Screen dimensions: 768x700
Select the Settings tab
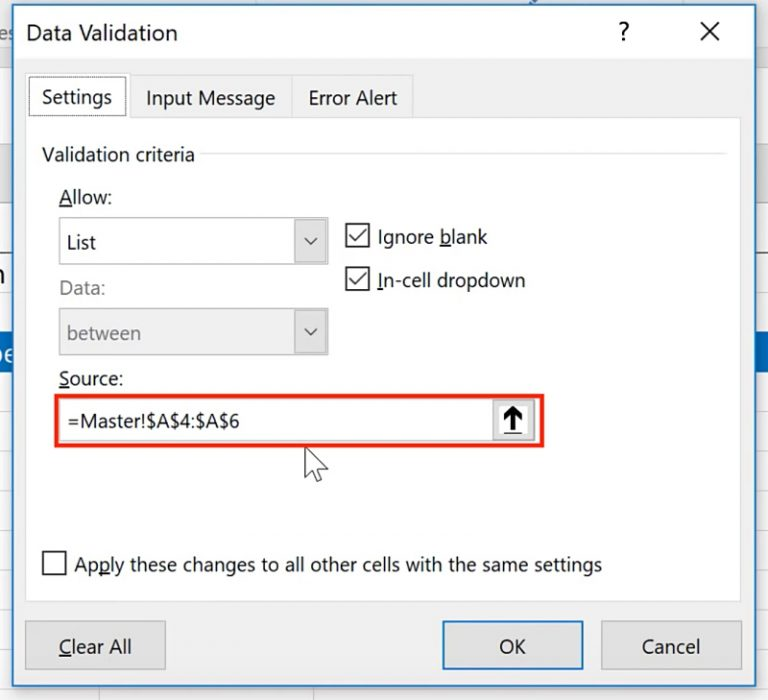pyautogui.click(x=77, y=97)
